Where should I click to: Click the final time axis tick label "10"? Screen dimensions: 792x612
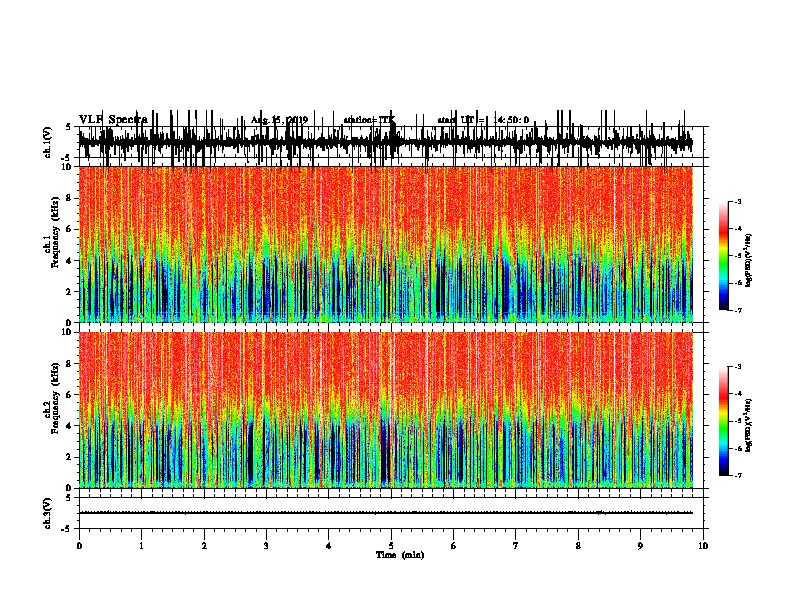pyautogui.click(x=703, y=546)
